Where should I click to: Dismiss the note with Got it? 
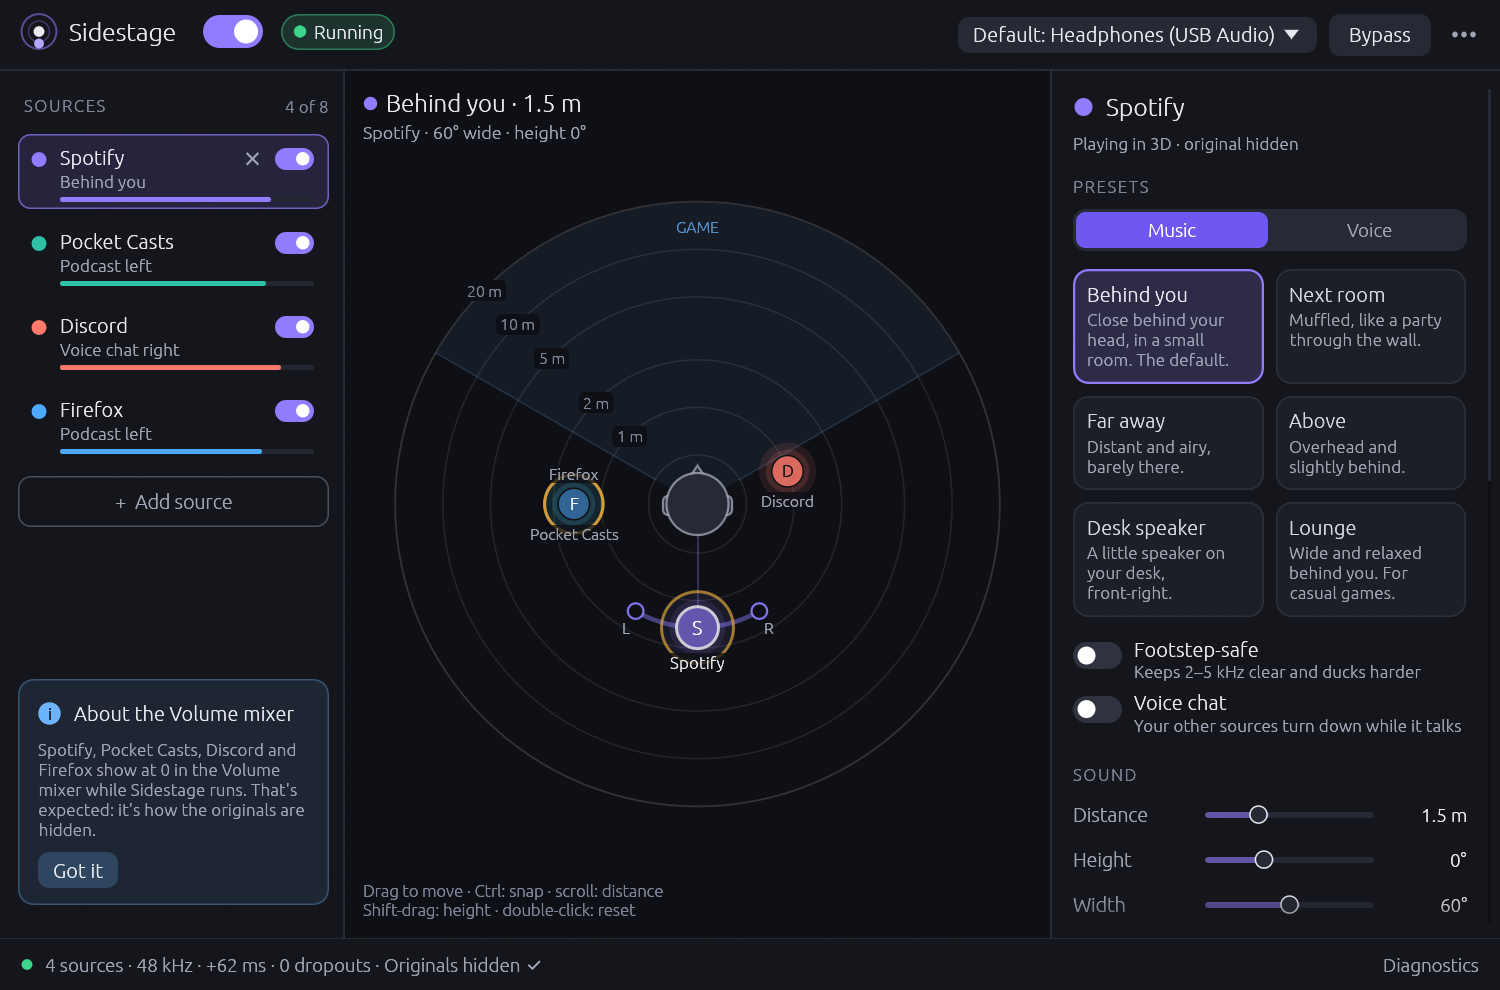pos(78,870)
